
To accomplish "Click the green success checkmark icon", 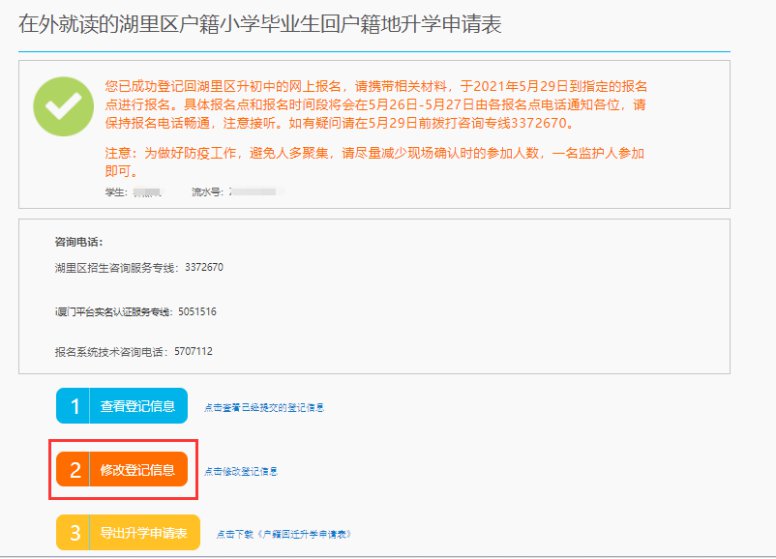I will pyautogui.click(x=64, y=106).
